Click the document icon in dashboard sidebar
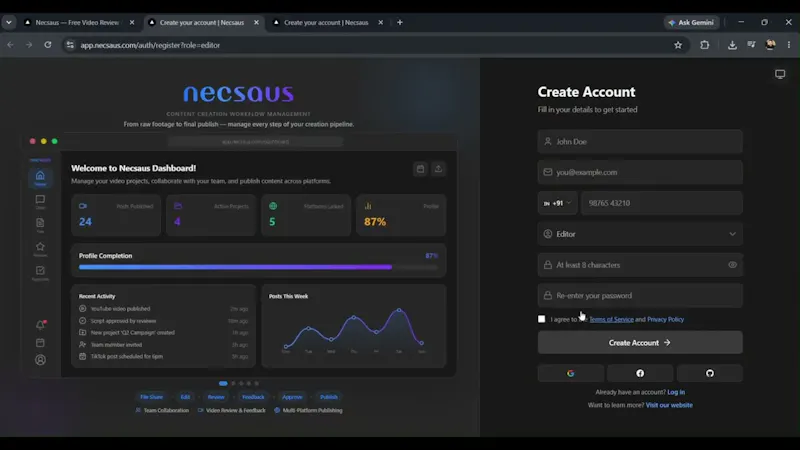This screenshot has height=450, width=800. [x=40, y=224]
